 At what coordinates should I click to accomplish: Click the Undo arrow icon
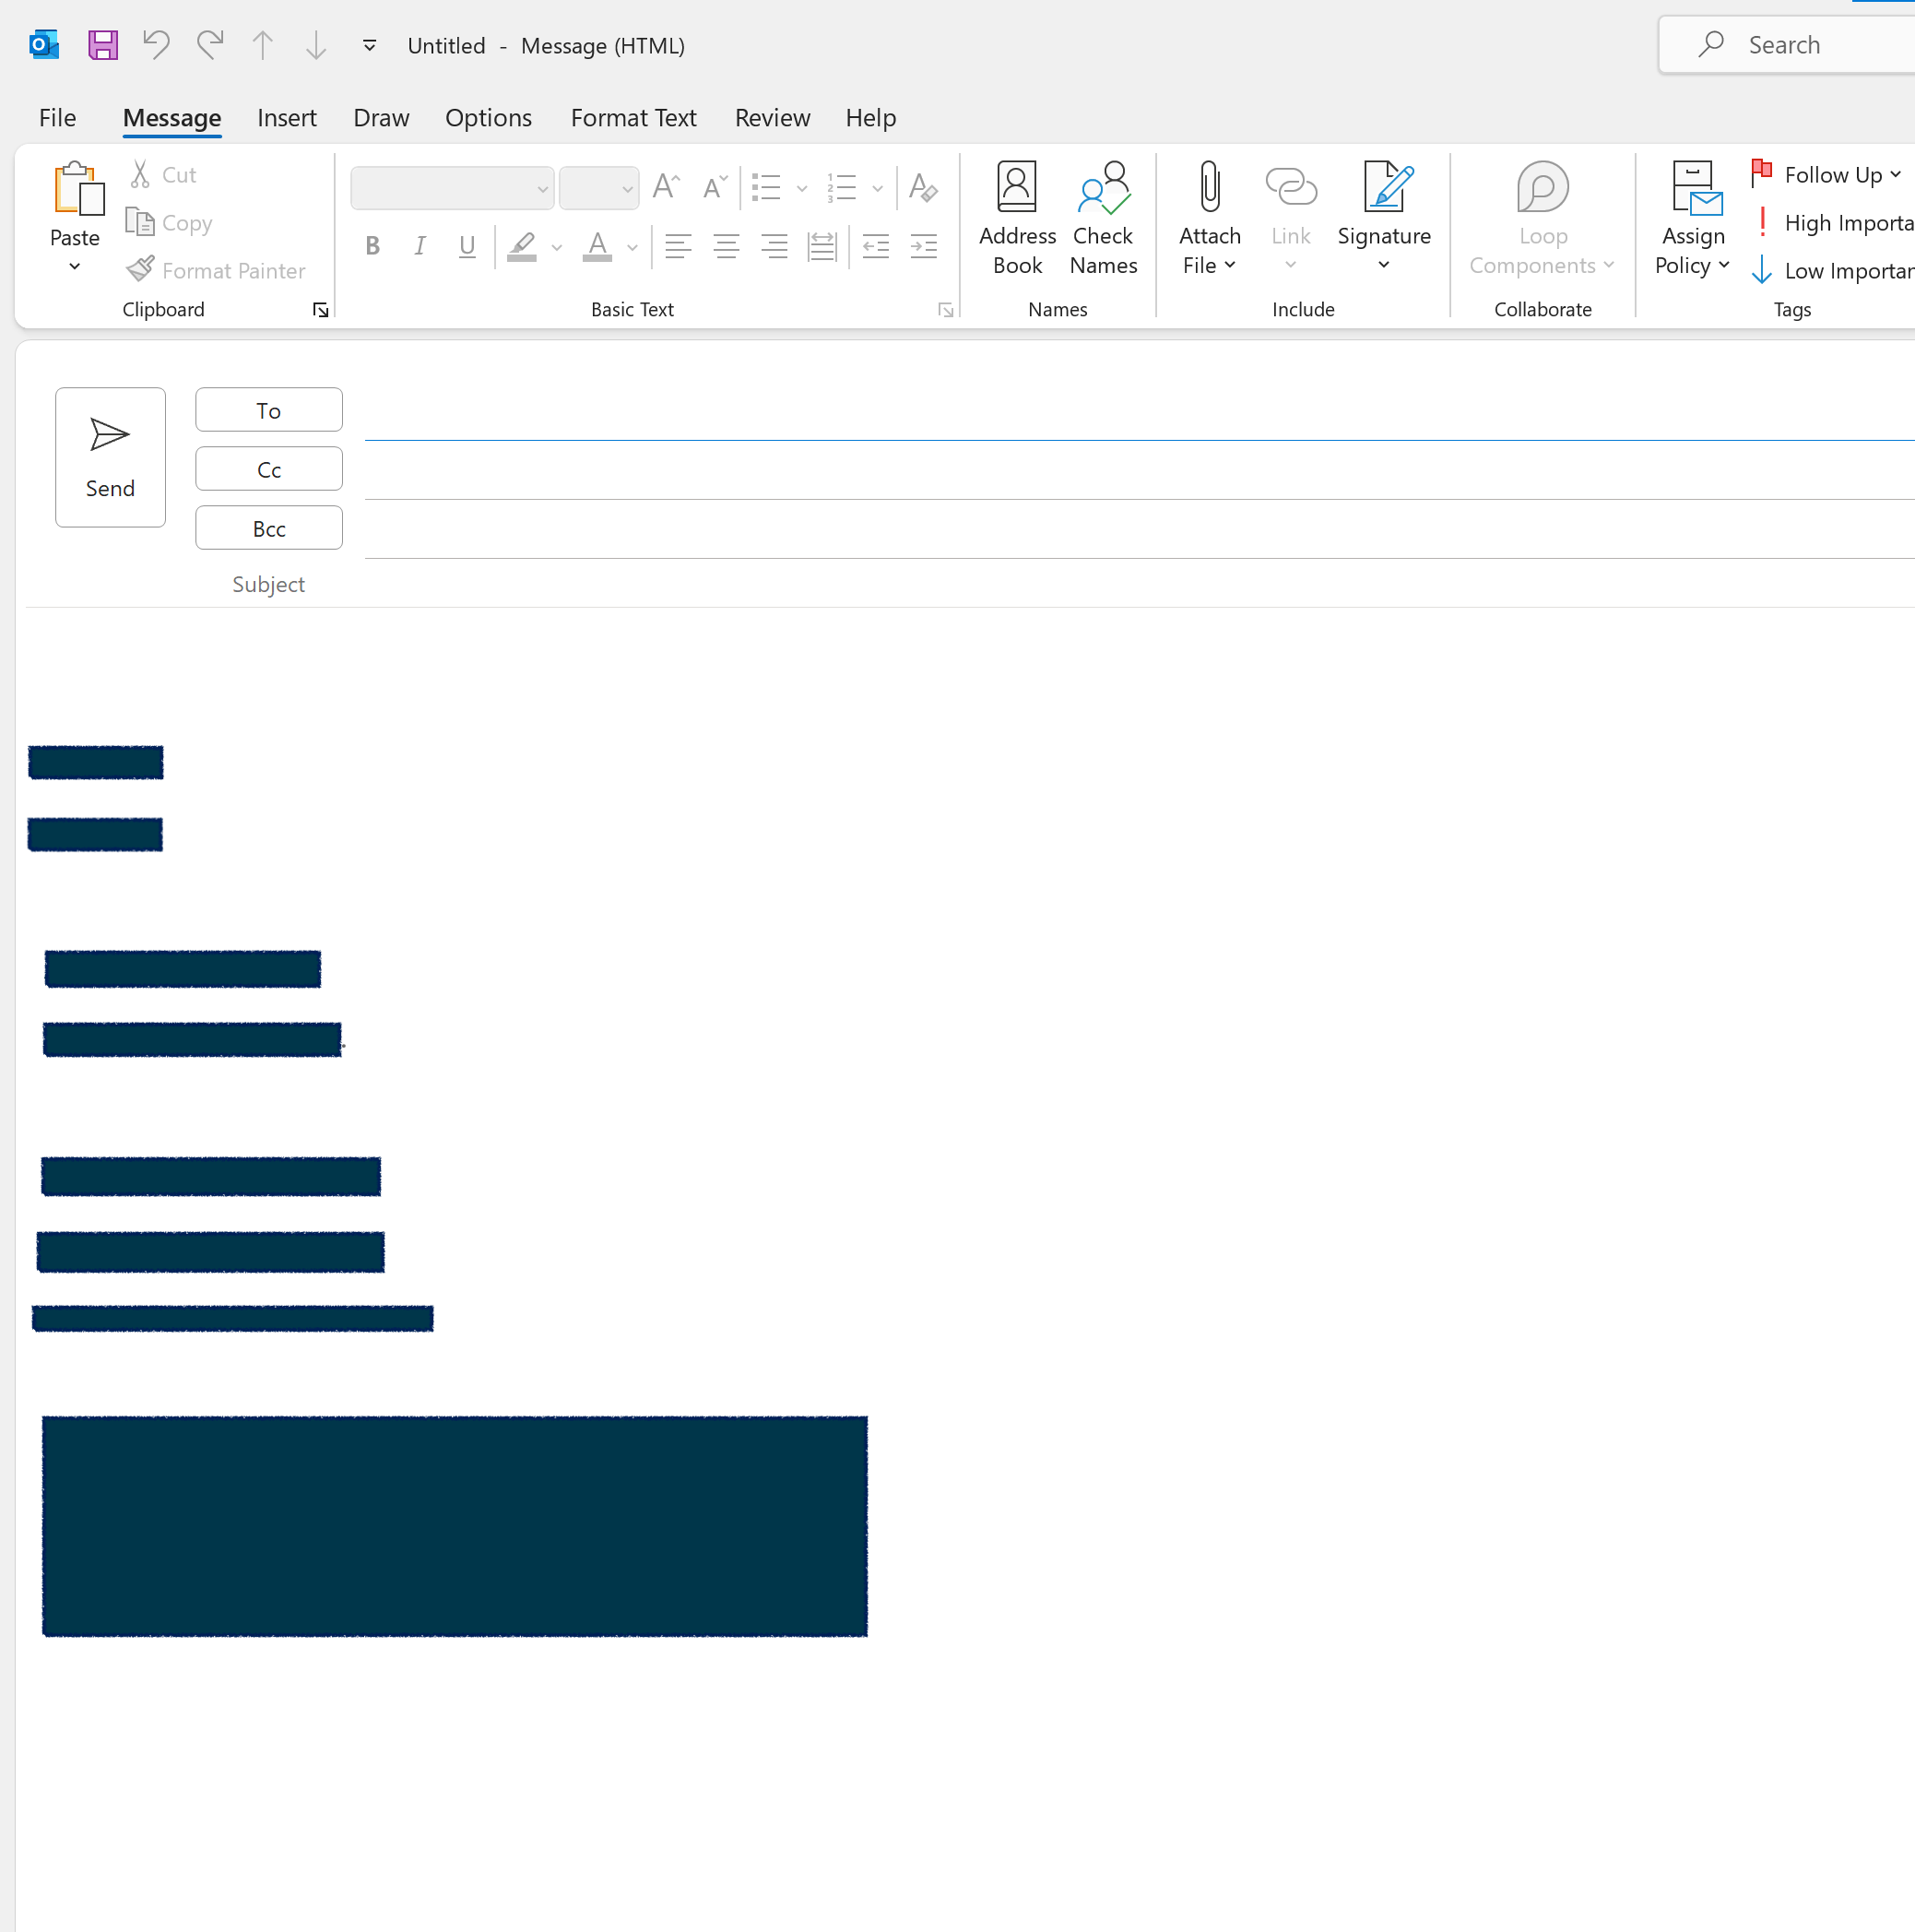point(156,45)
